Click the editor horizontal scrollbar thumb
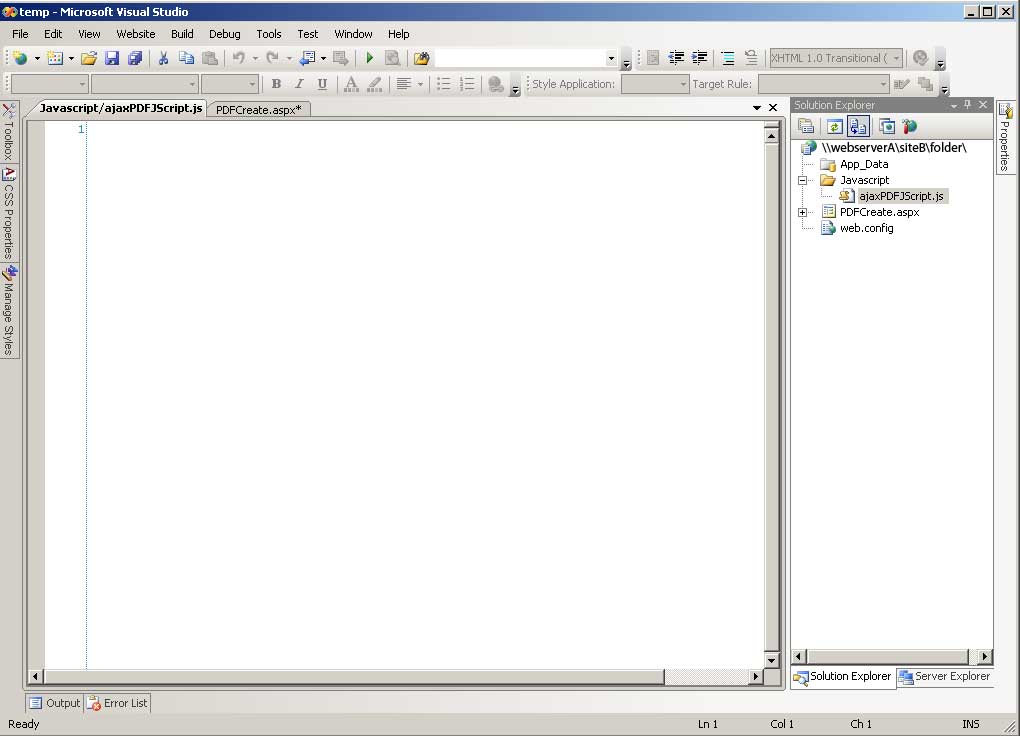The height and width of the screenshot is (736, 1020). [x=354, y=677]
